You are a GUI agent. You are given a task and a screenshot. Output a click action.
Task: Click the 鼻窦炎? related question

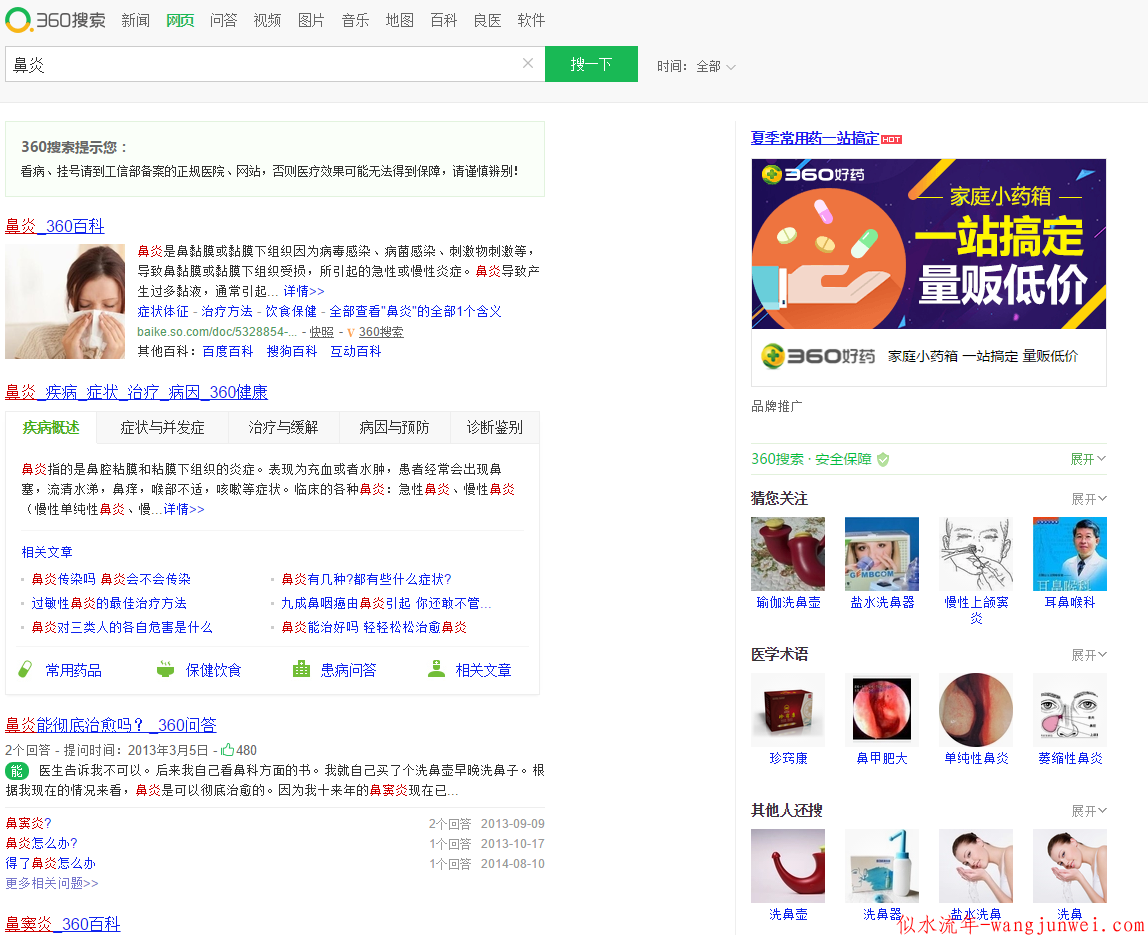pyautogui.click(x=29, y=823)
